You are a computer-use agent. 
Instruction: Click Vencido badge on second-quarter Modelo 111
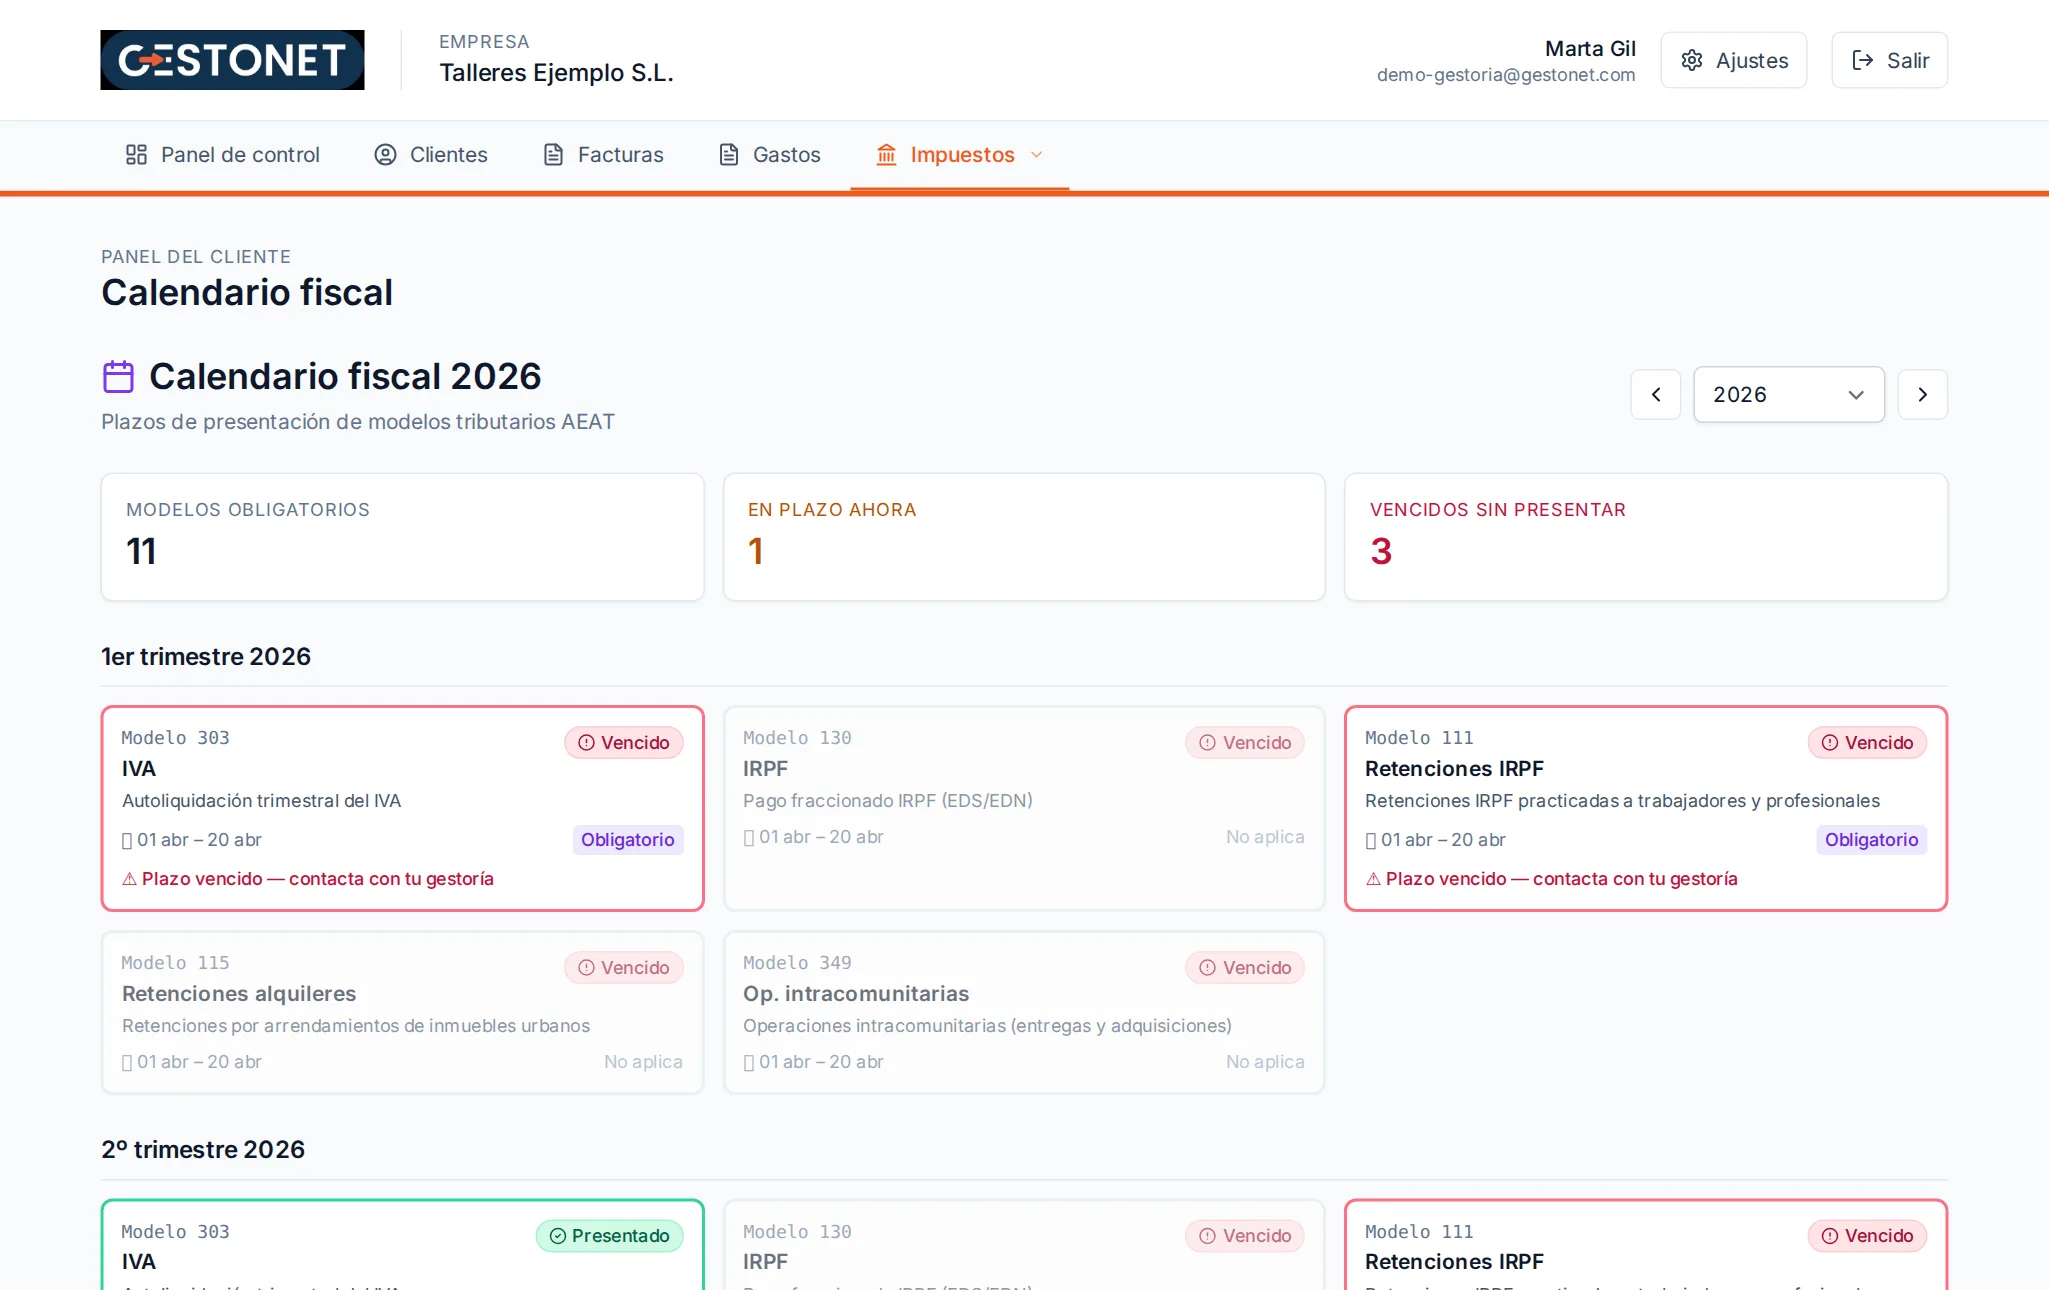(x=1867, y=1236)
